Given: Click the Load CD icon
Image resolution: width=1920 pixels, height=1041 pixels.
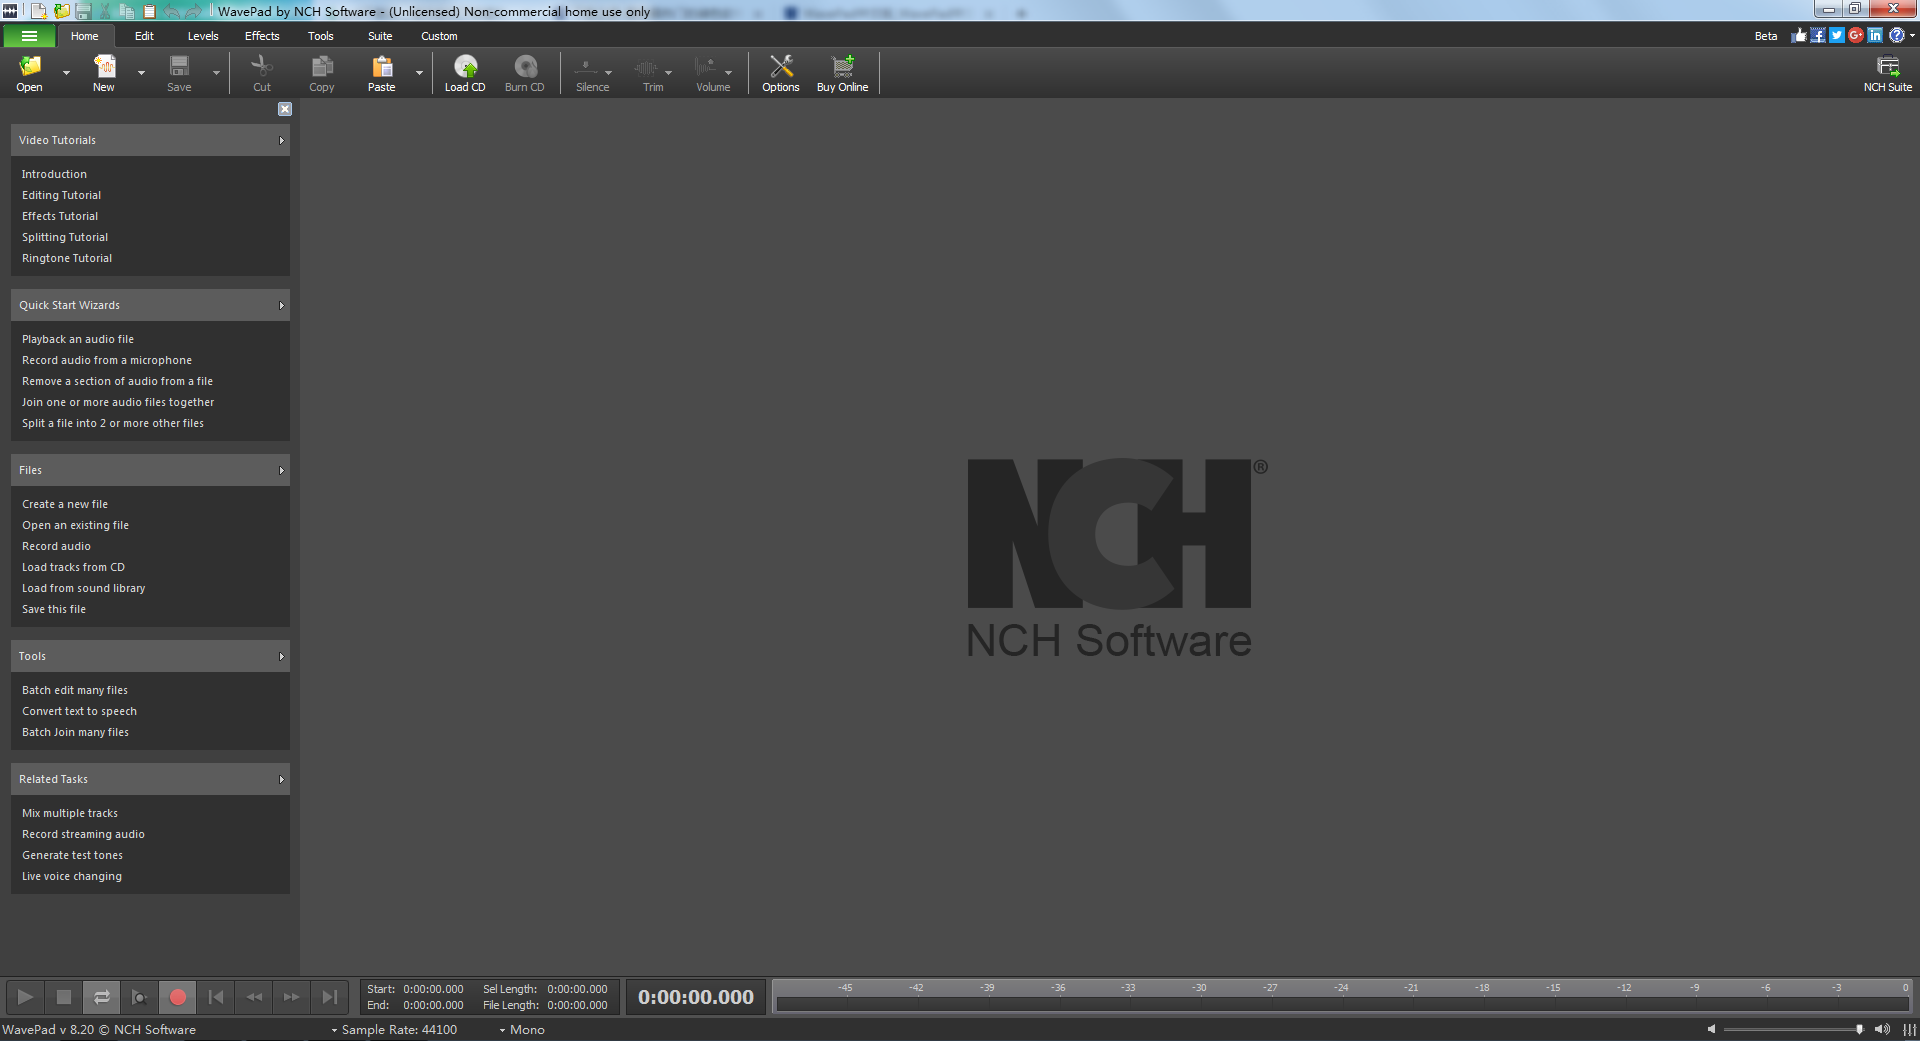Looking at the screenshot, I should point(465,67).
